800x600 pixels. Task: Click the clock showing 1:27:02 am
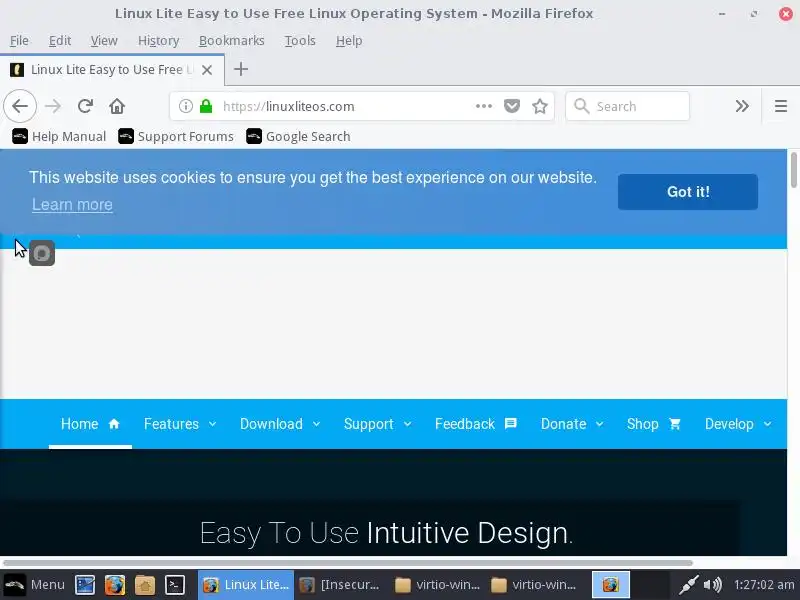point(764,585)
